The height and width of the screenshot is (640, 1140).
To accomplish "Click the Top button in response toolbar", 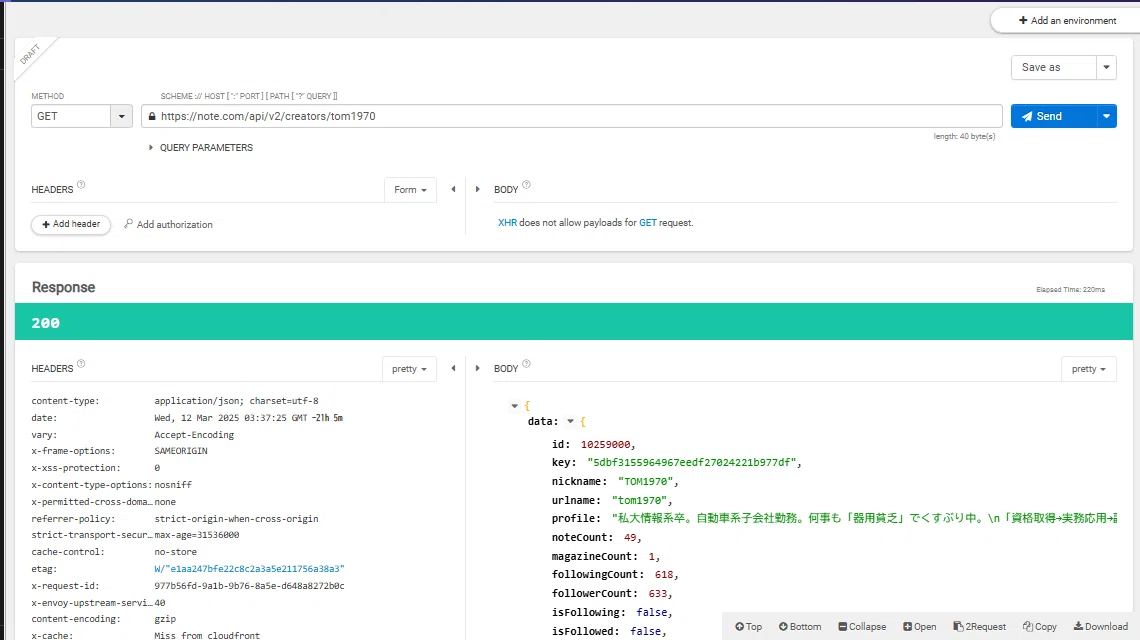I will (x=748, y=626).
